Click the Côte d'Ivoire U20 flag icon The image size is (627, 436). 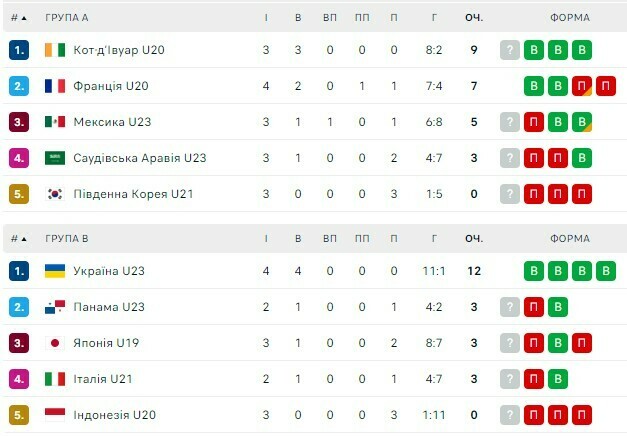click(x=54, y=50)
